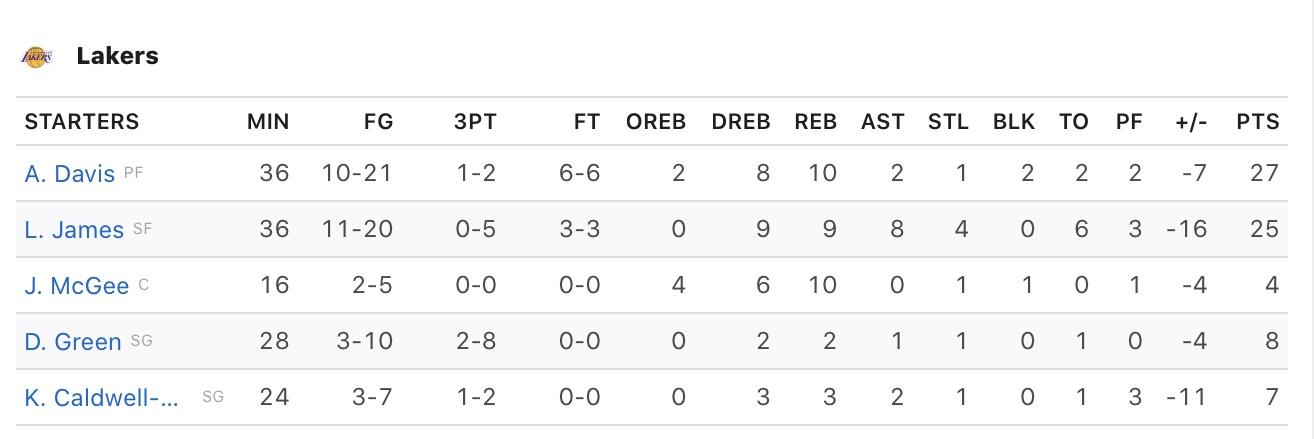Viewport: 1314px width, 439px height.
Task: Select the OREB column header
Action: pos(656,122)
